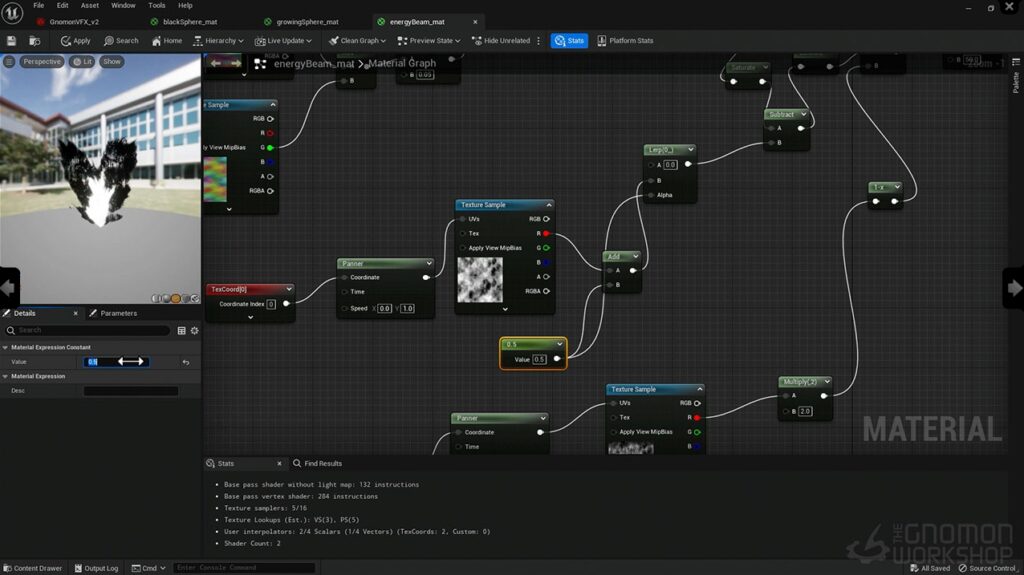Click the Constant Value slider field
Screen dimensions: 1024x575
[x=116, y=362]
